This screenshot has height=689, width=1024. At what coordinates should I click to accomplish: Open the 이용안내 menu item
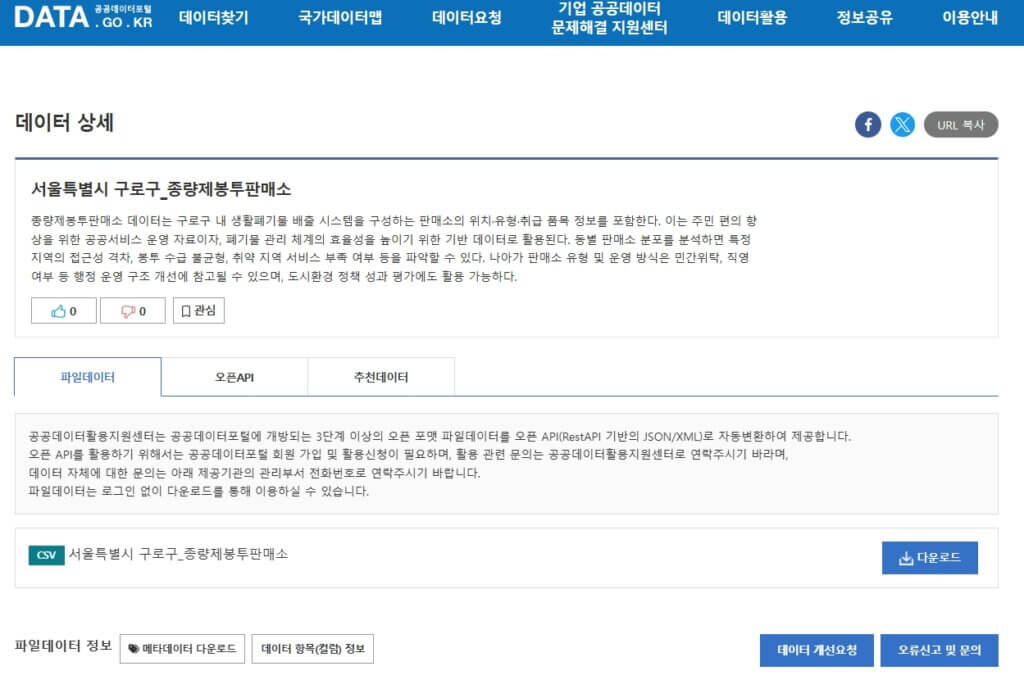[x=966, y=18]
